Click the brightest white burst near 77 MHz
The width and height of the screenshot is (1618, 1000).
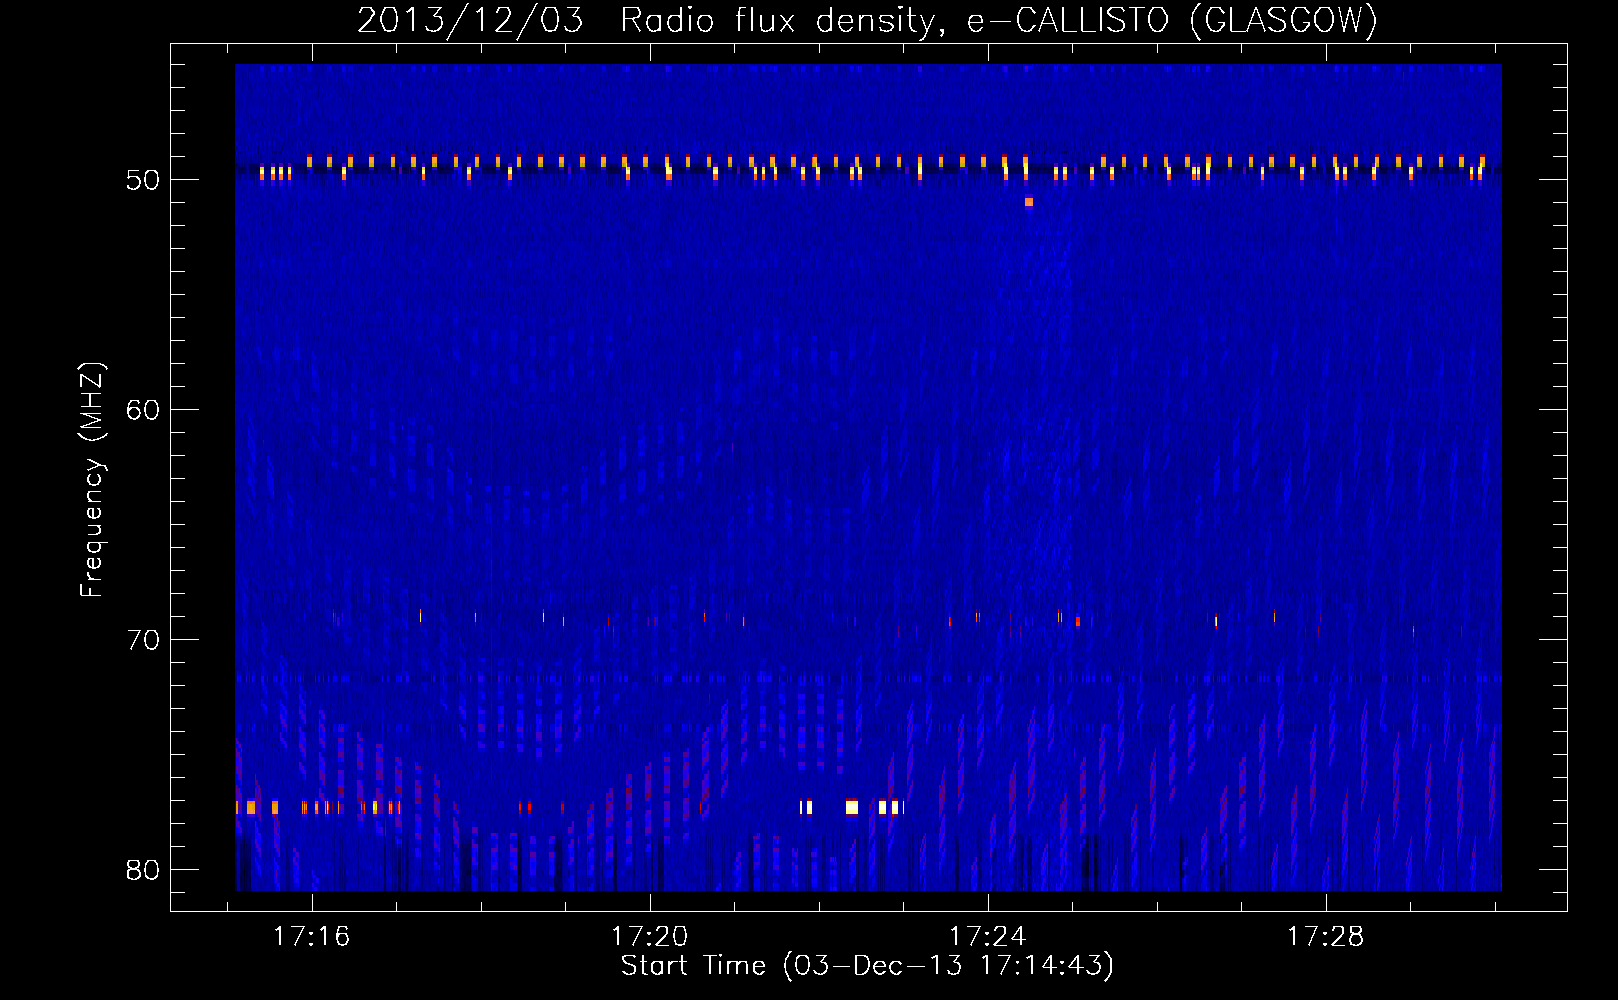[852, 807]
